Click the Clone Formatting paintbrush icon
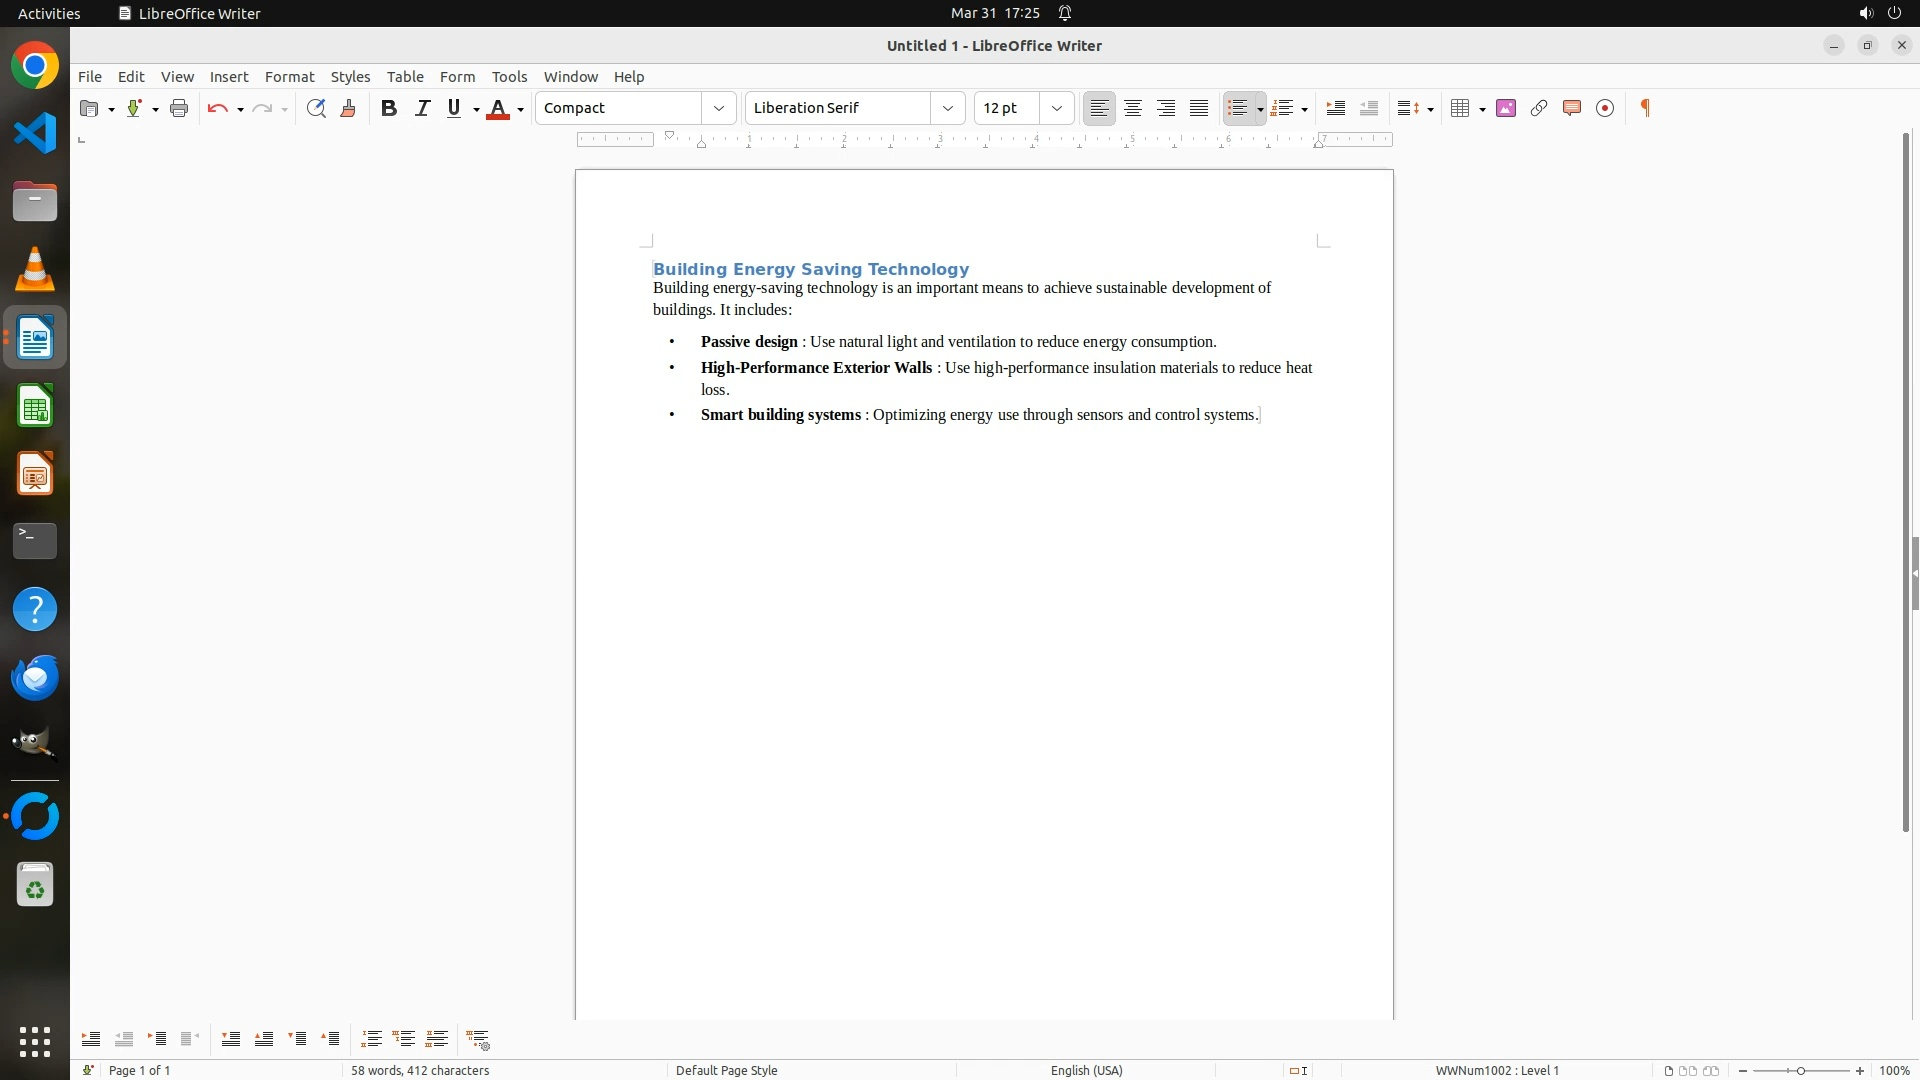Image resolution: width=1920 pixels, height=1080 pixels. pos(348,108)
